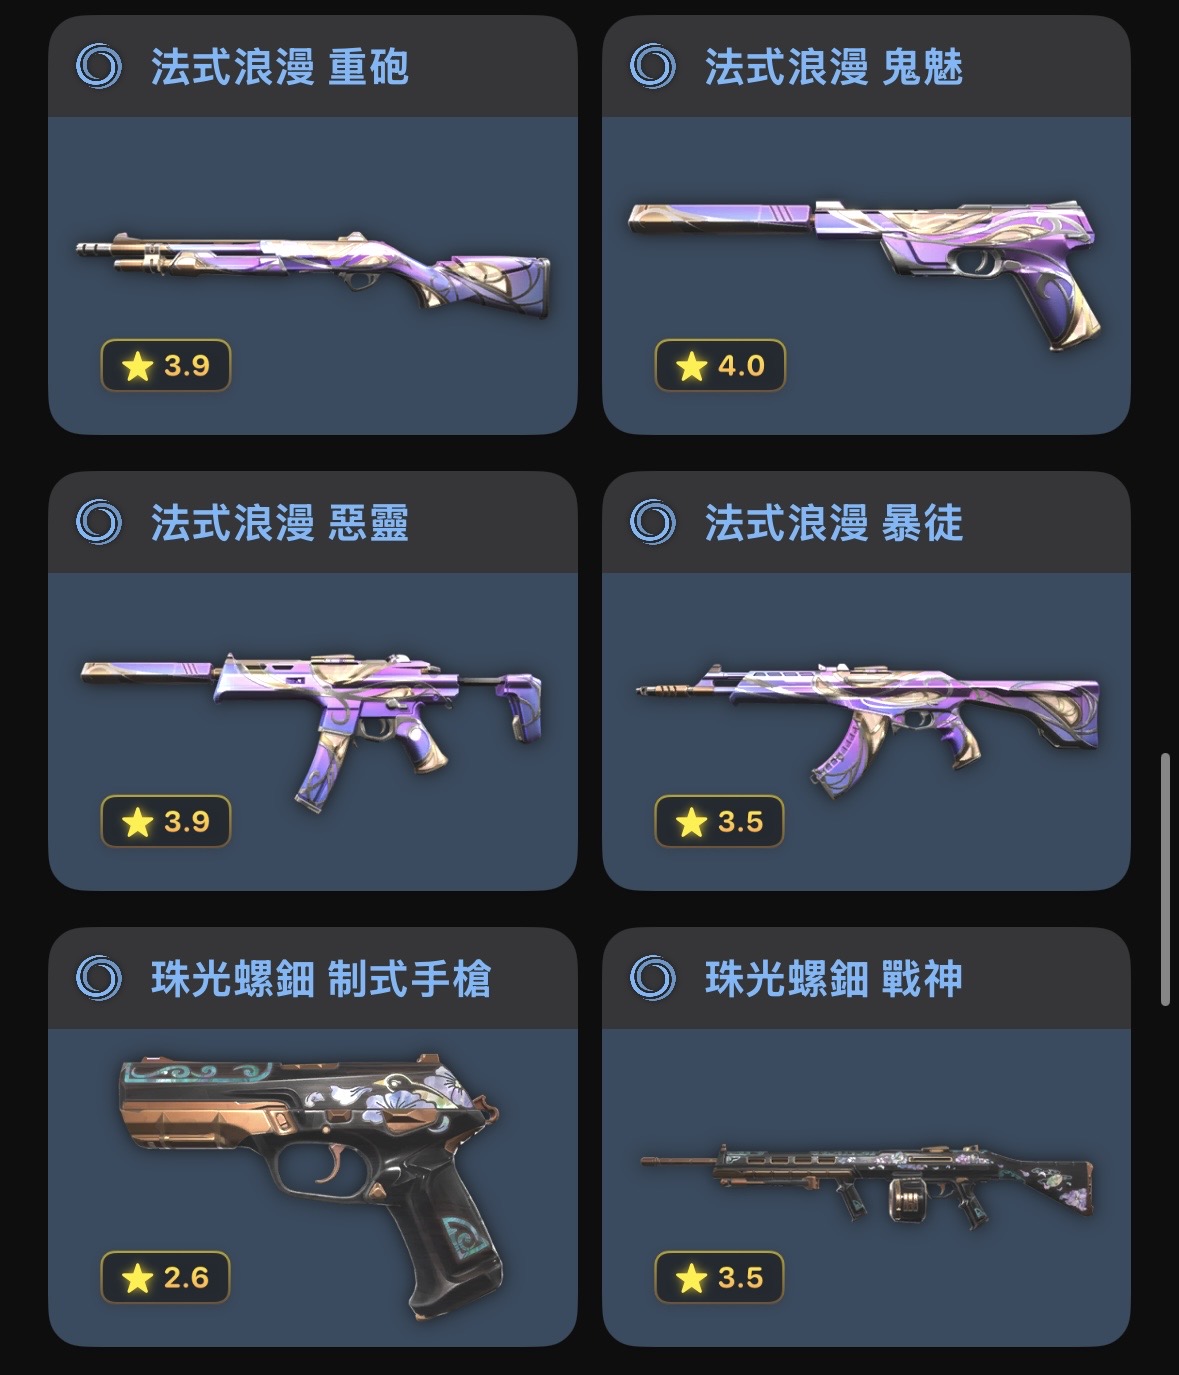Select the 珠光螺鈿 戰神 title text
Image resolution: width=1179 pixels, height=1375 pixels.
[x=834, y=978]
